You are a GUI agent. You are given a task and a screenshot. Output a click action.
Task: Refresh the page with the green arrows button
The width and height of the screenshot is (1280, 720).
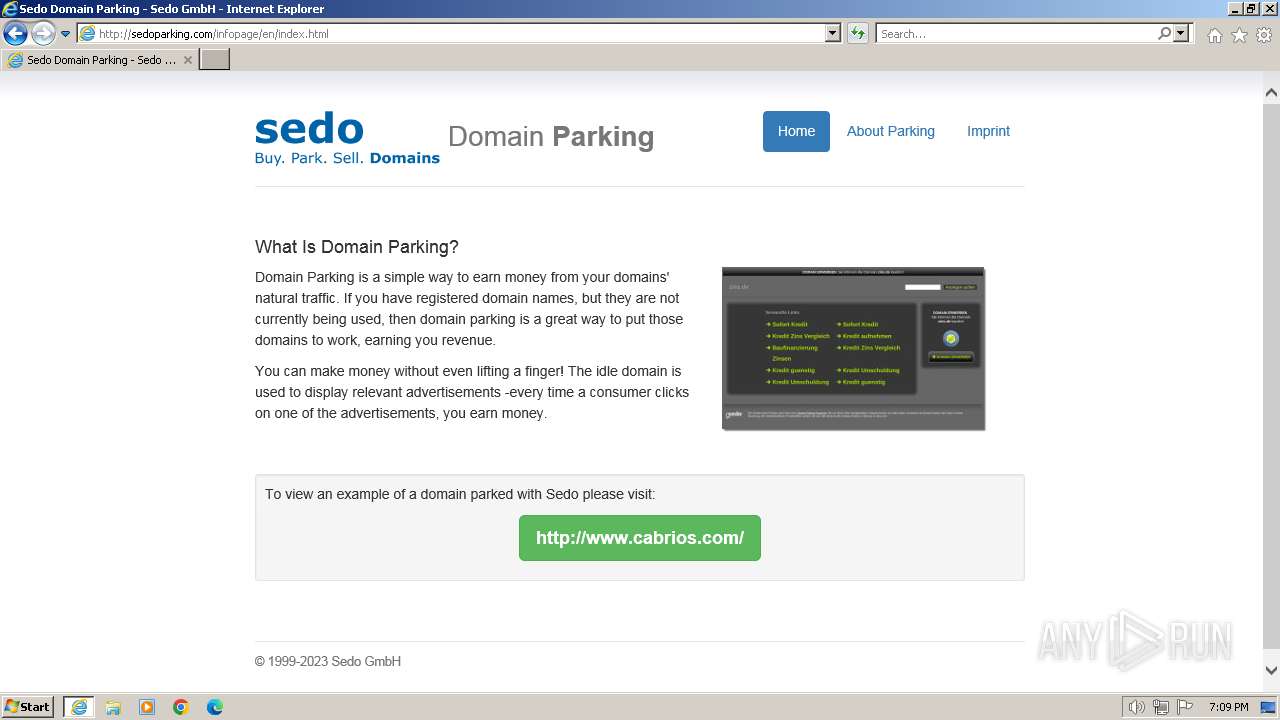(x=858, y=33)
